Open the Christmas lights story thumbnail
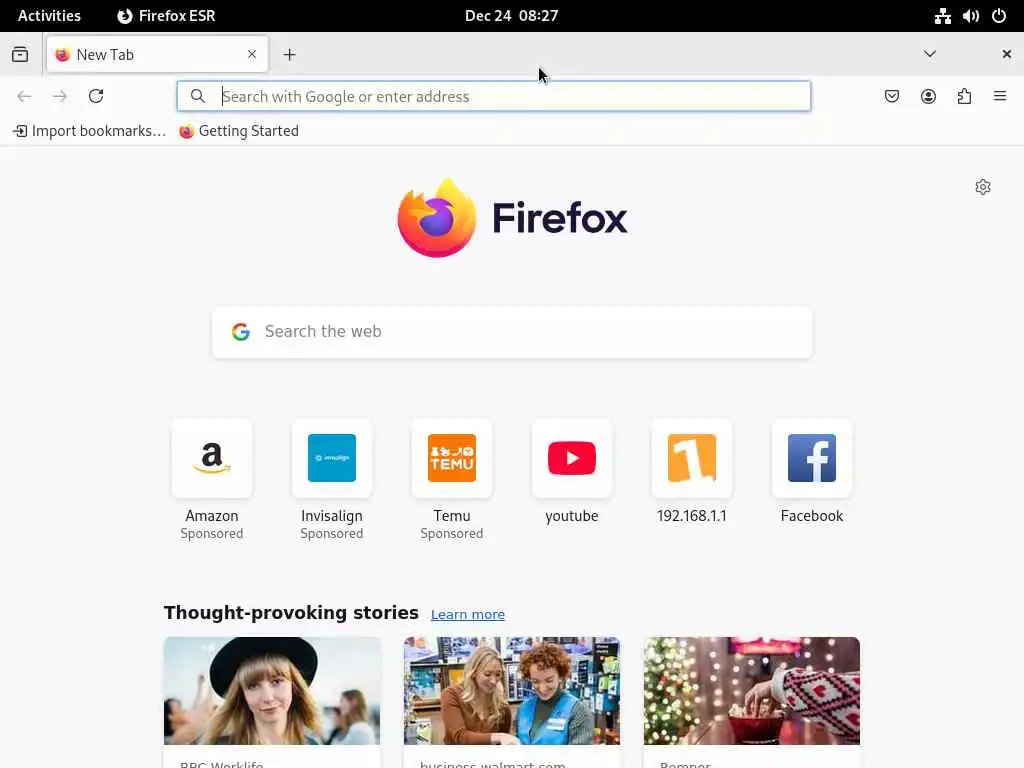 point(752,691)
